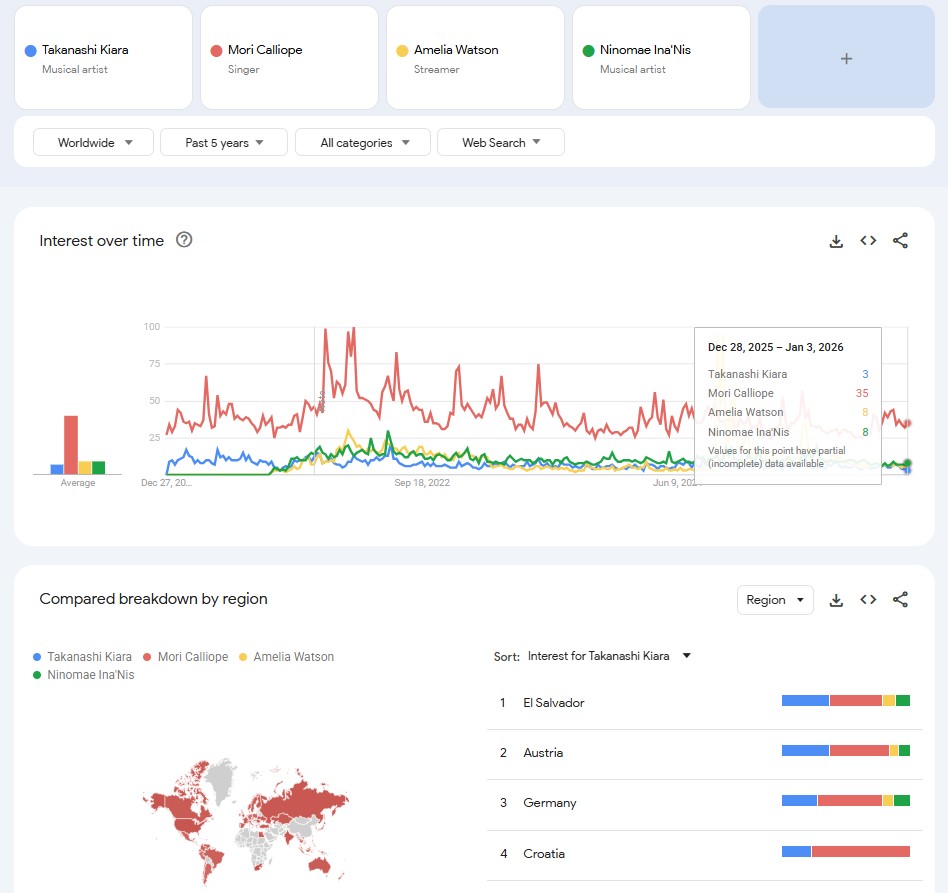Expand the All categories dropdown
Viewport: 948px width, 893px height.
point(363,142)
